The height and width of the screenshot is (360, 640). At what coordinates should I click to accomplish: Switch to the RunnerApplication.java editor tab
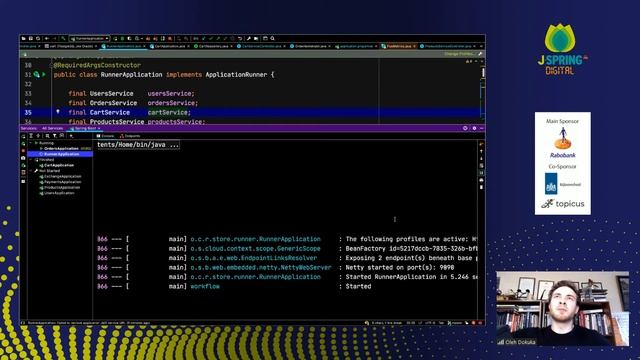tap(123, 46)
